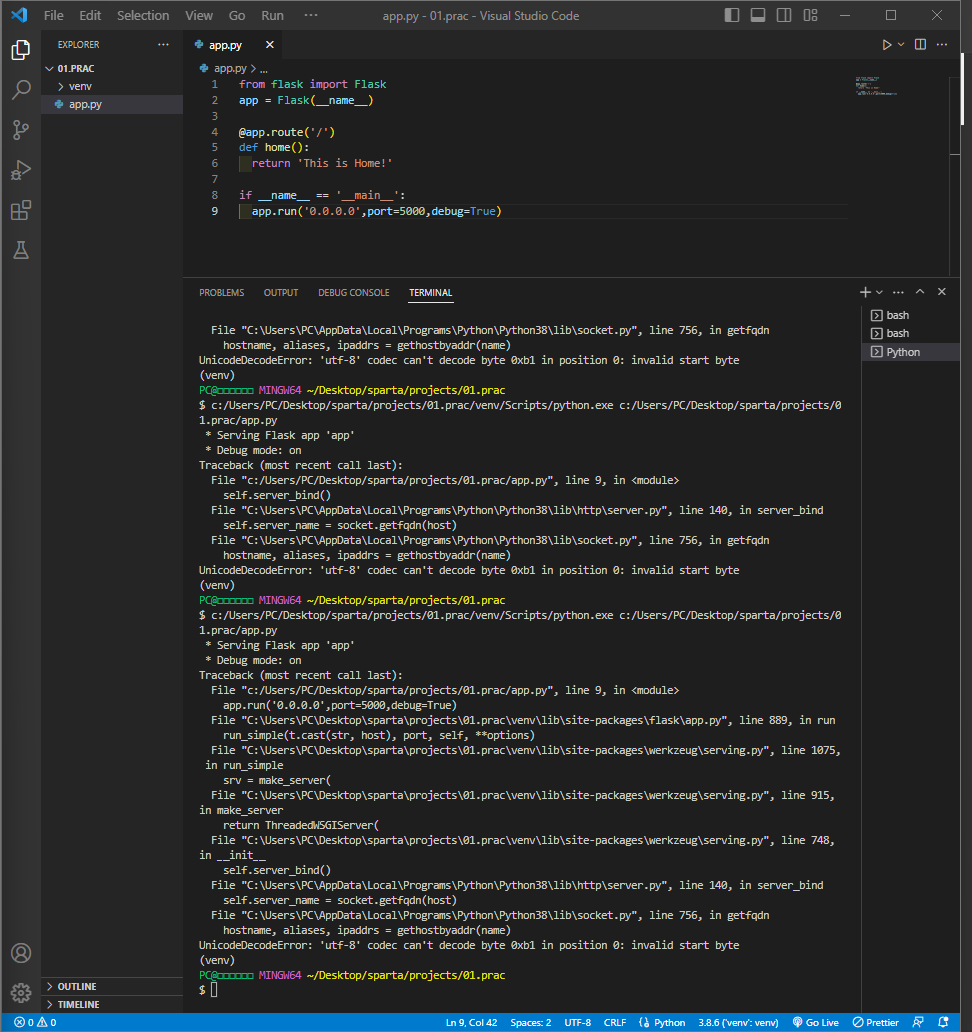Open the Testing flask icon view
This screenshot has width=972, height=1032.
coord(21,250)
